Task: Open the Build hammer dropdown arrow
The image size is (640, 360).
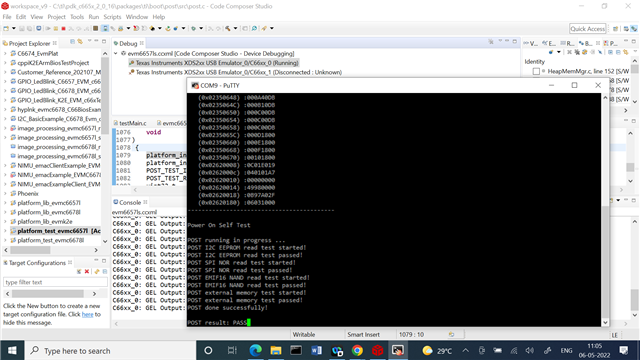Action: click(x=236, y=29)
